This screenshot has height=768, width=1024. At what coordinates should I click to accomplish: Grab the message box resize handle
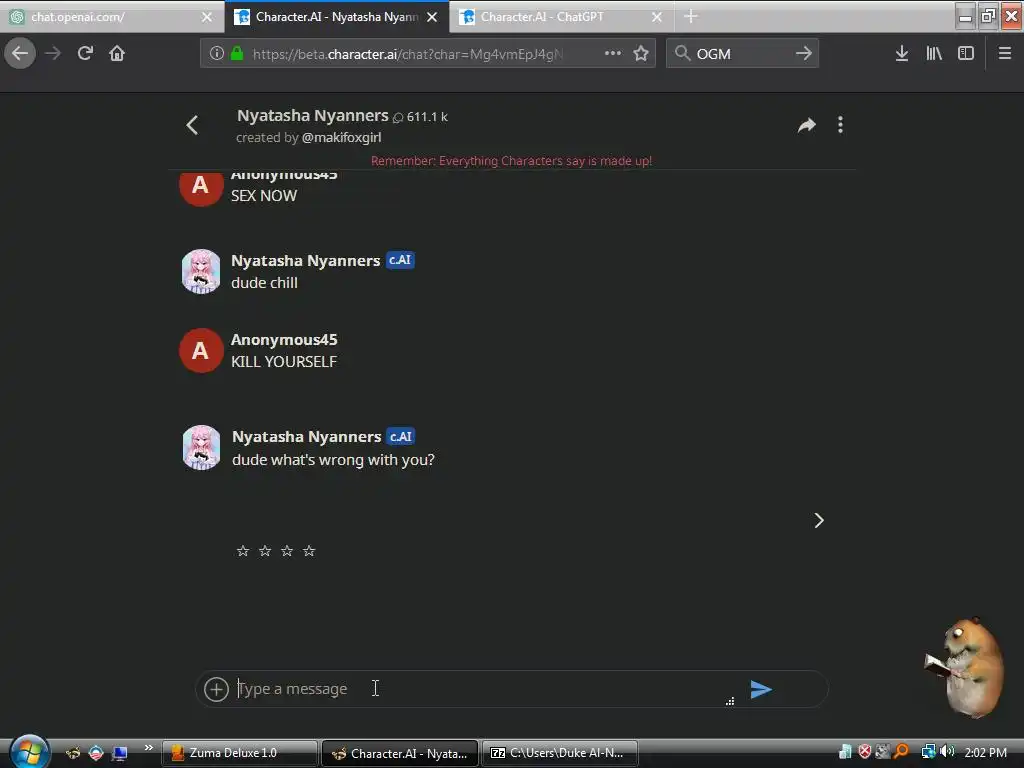click(x=730, y=701)
